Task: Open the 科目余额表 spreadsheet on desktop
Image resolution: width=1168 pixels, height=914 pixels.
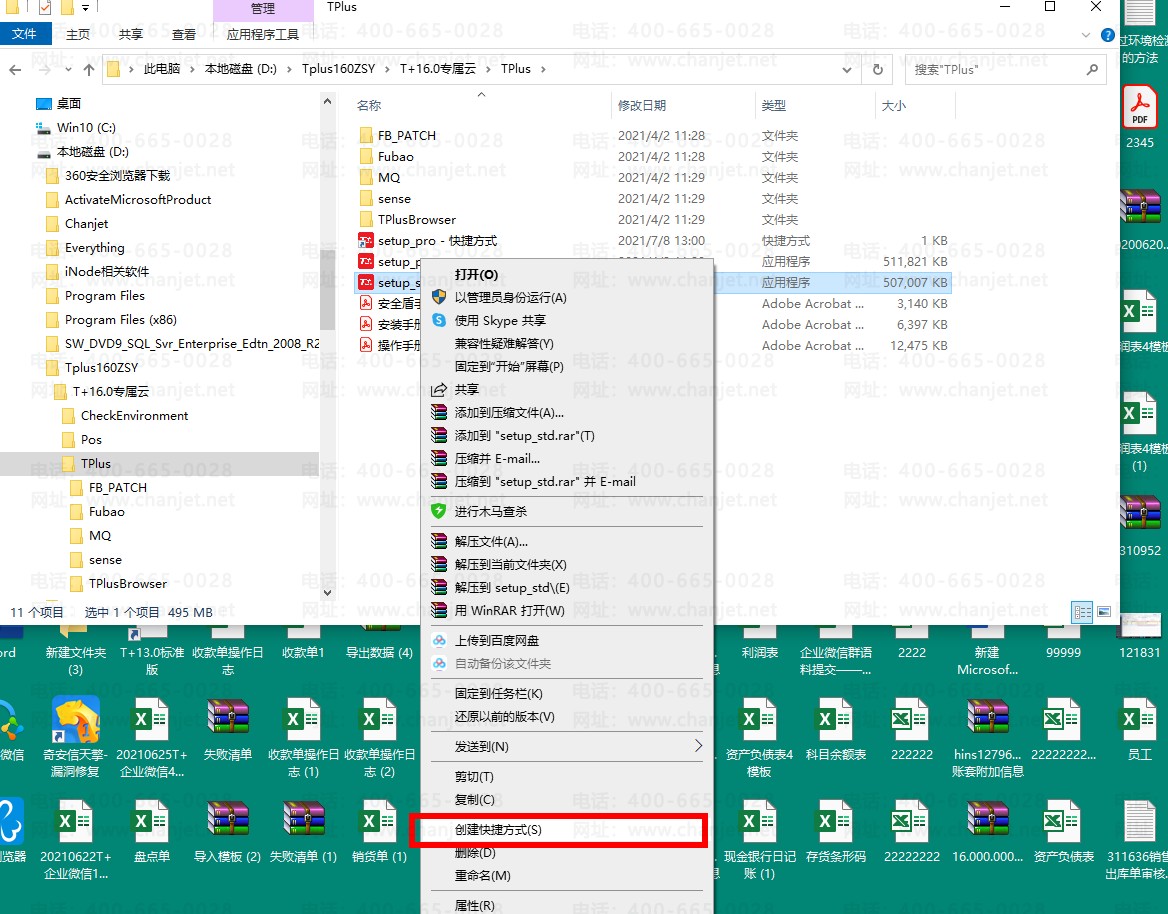Action: [x=836, y=729]
